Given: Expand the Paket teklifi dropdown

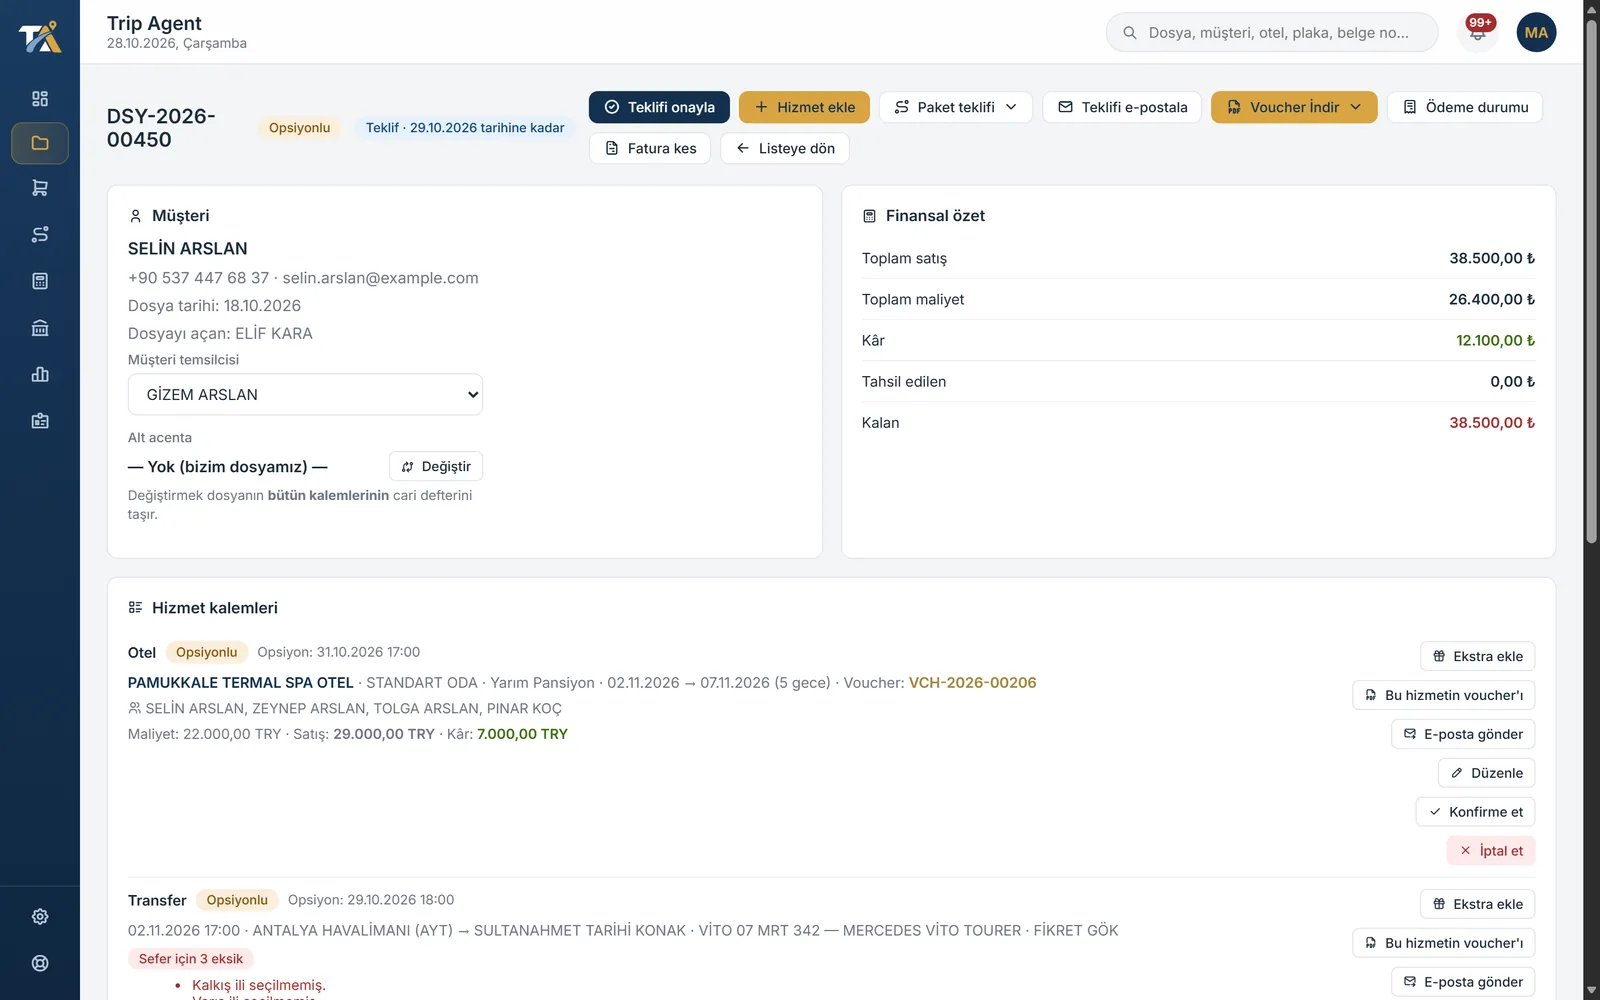Looking at the screenshot, I should pos(956,107).
